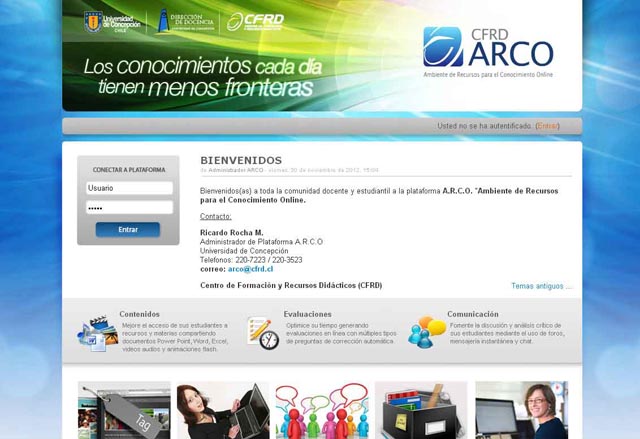The height and width of the screenshot is (439, 640).
Task: Click the Evaluaciones checklist and clock icon
Action: (x=263, y=333)
